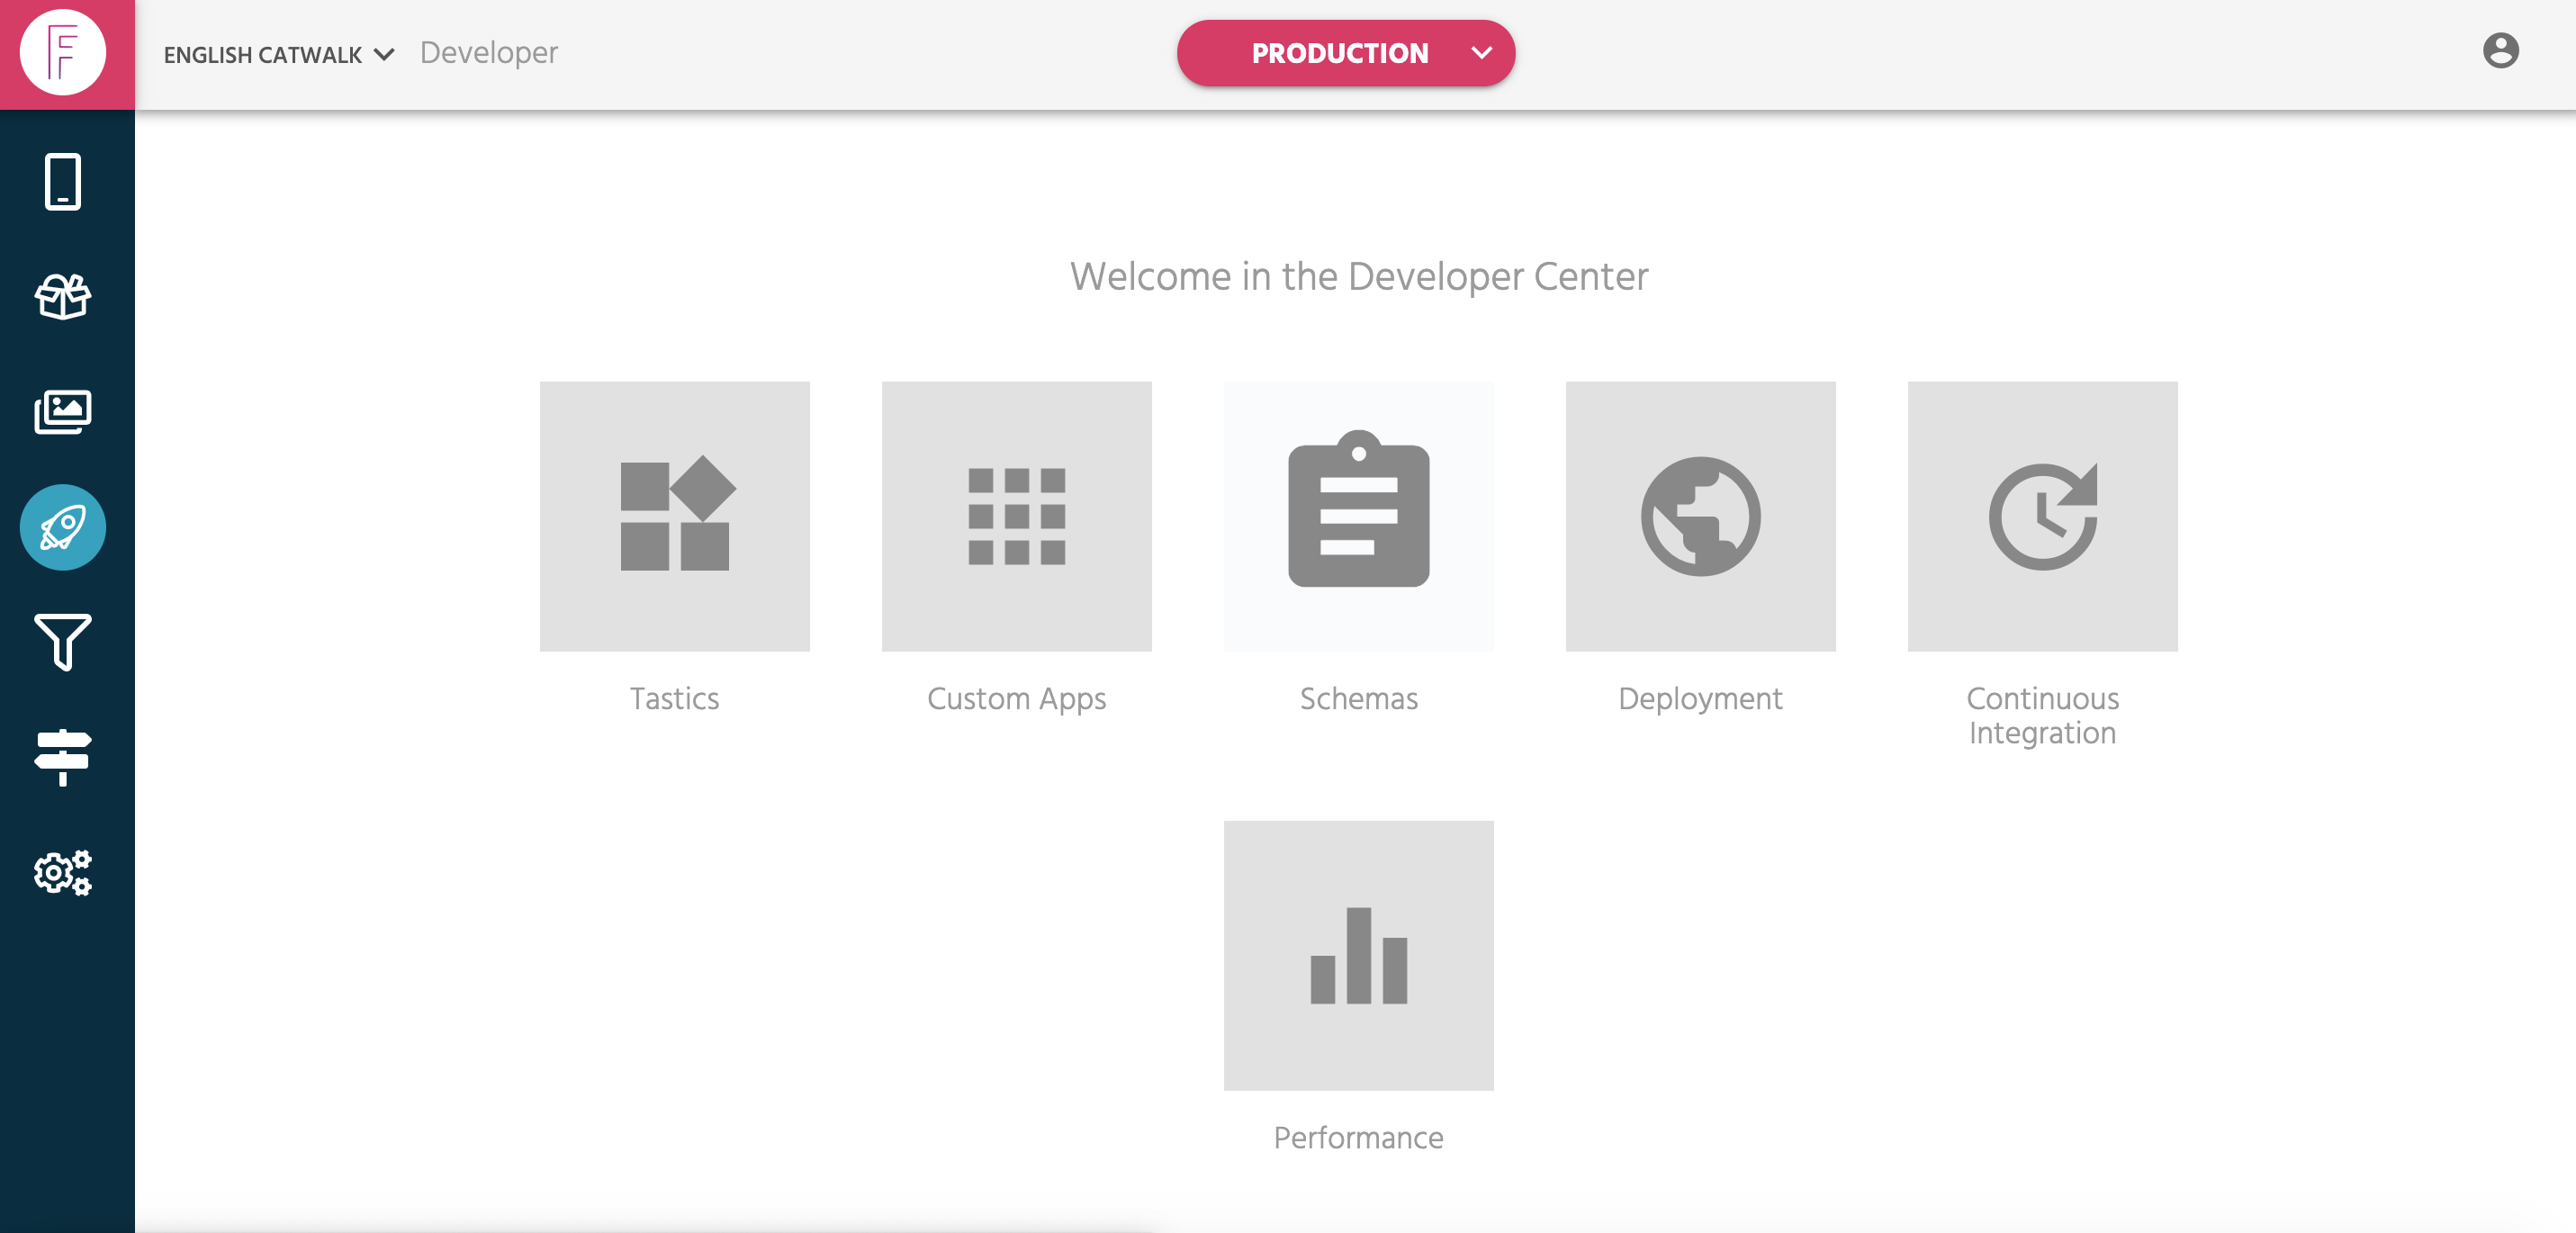Open the Tastics tile

[675, 516]
